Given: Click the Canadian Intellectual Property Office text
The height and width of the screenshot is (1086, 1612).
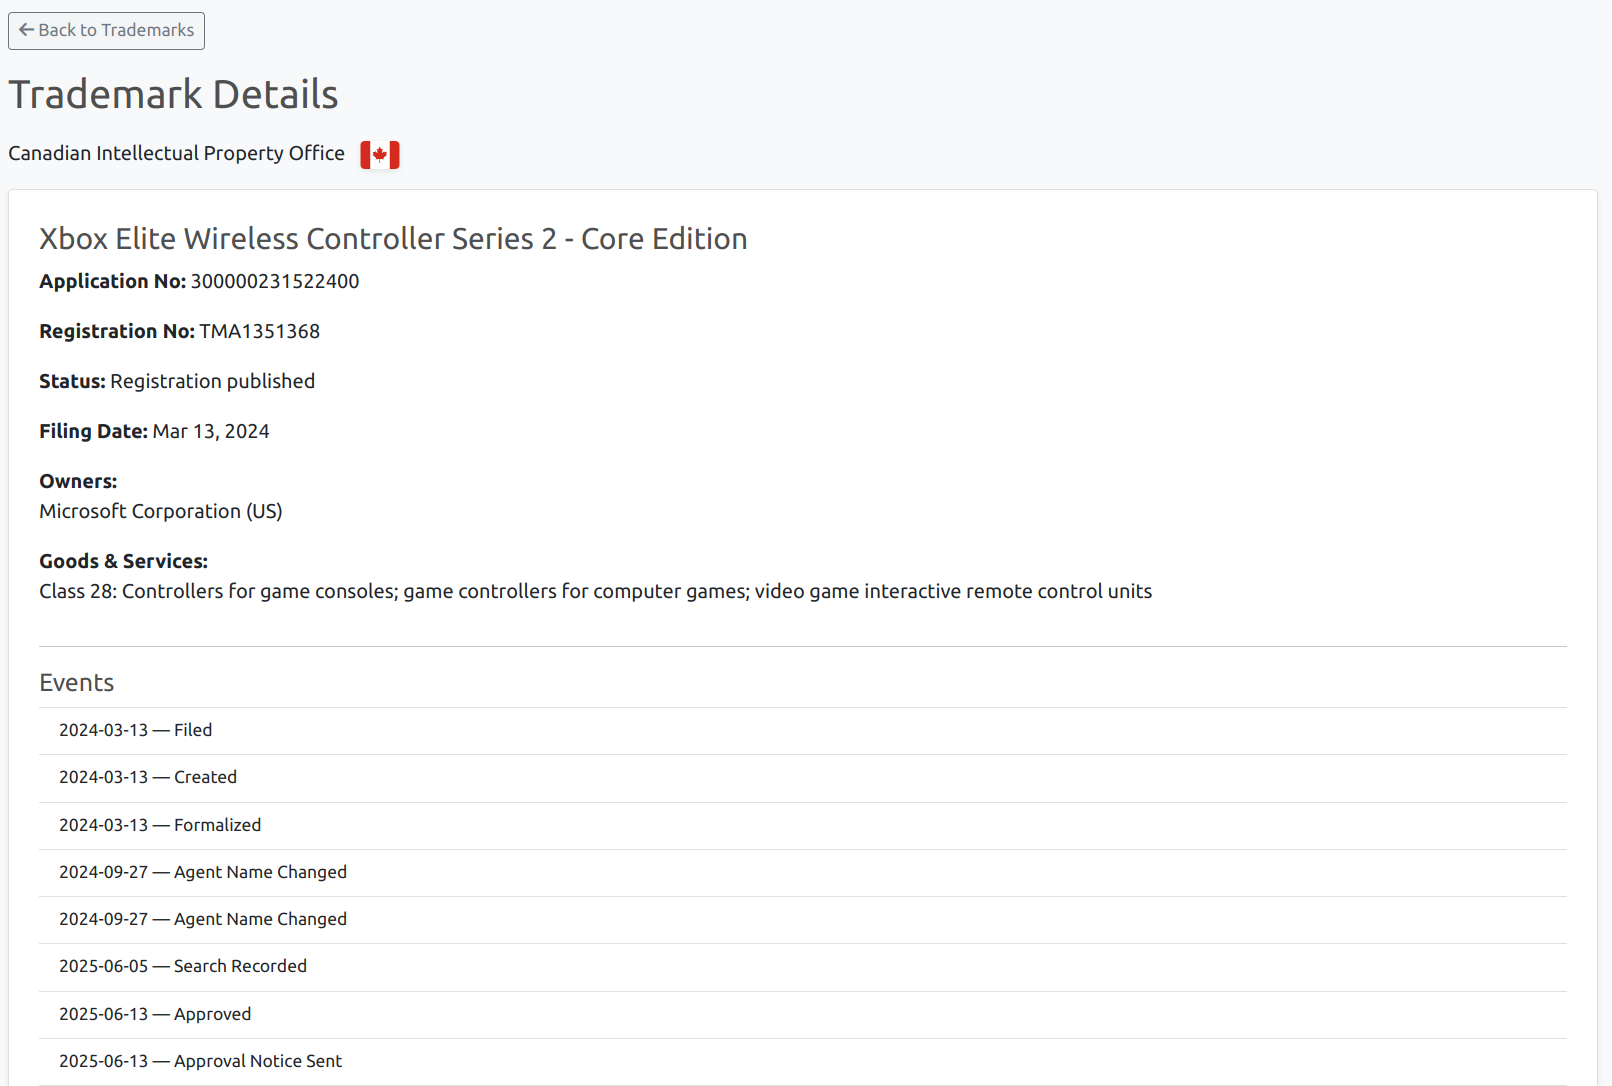Looking at the screenshot, I should (176, 153).
